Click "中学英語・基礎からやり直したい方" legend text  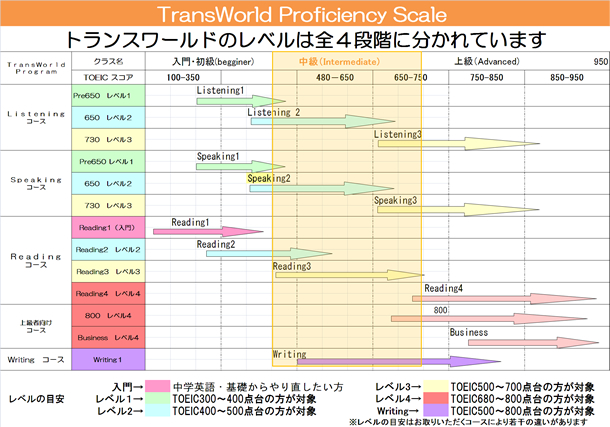(x=258, y=387)
